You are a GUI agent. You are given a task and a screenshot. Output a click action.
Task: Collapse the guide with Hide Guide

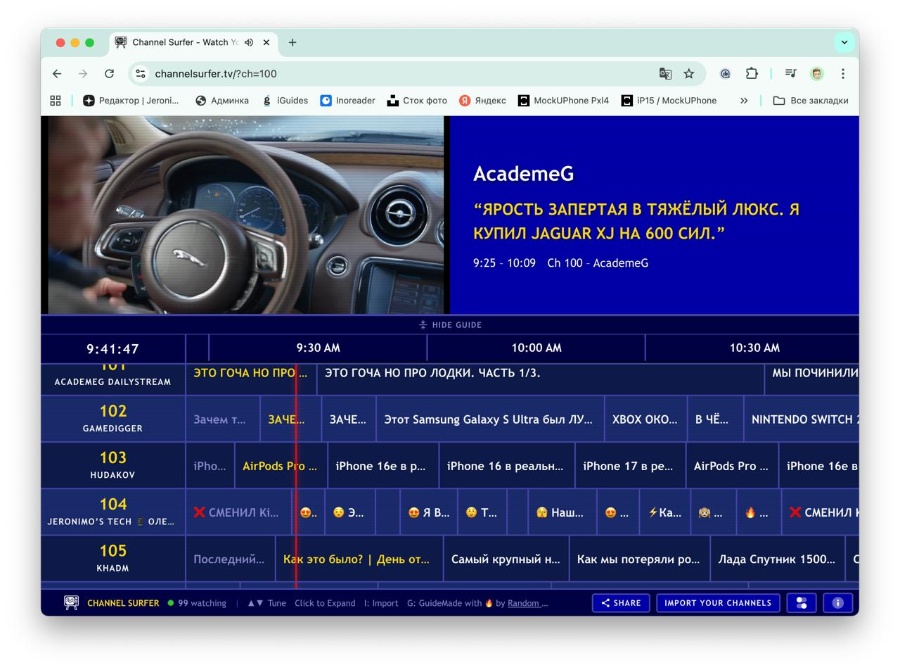[450, 325]
